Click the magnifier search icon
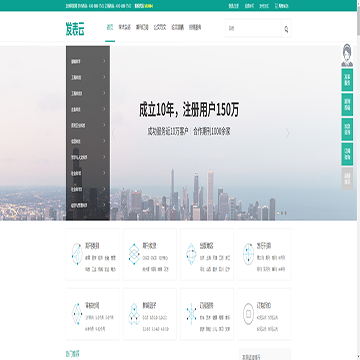The image size is (360, 360). tap(286, 29)
